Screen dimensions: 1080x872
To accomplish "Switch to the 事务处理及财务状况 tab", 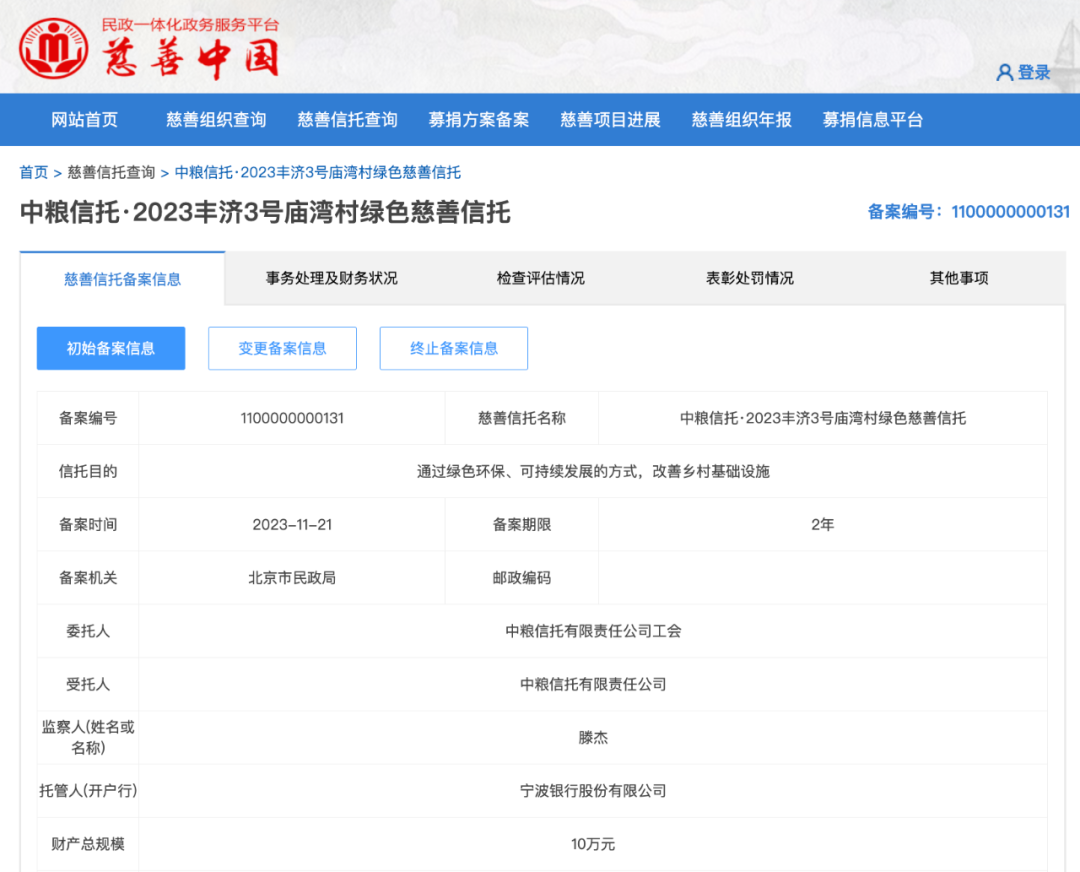I will point(332,278).
